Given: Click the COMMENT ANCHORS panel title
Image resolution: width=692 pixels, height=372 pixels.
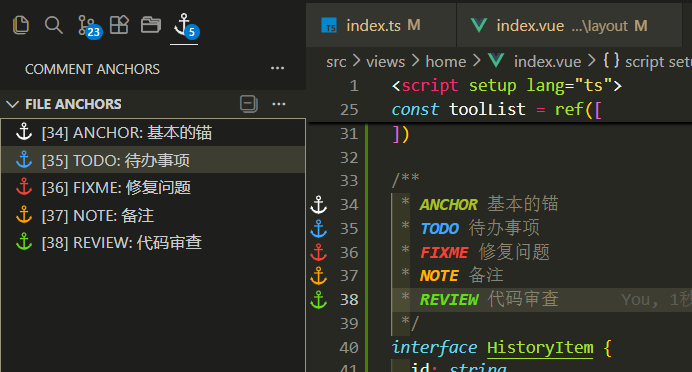Looking at the screenshot, I should pyautogui.click(x=92, y=69).
